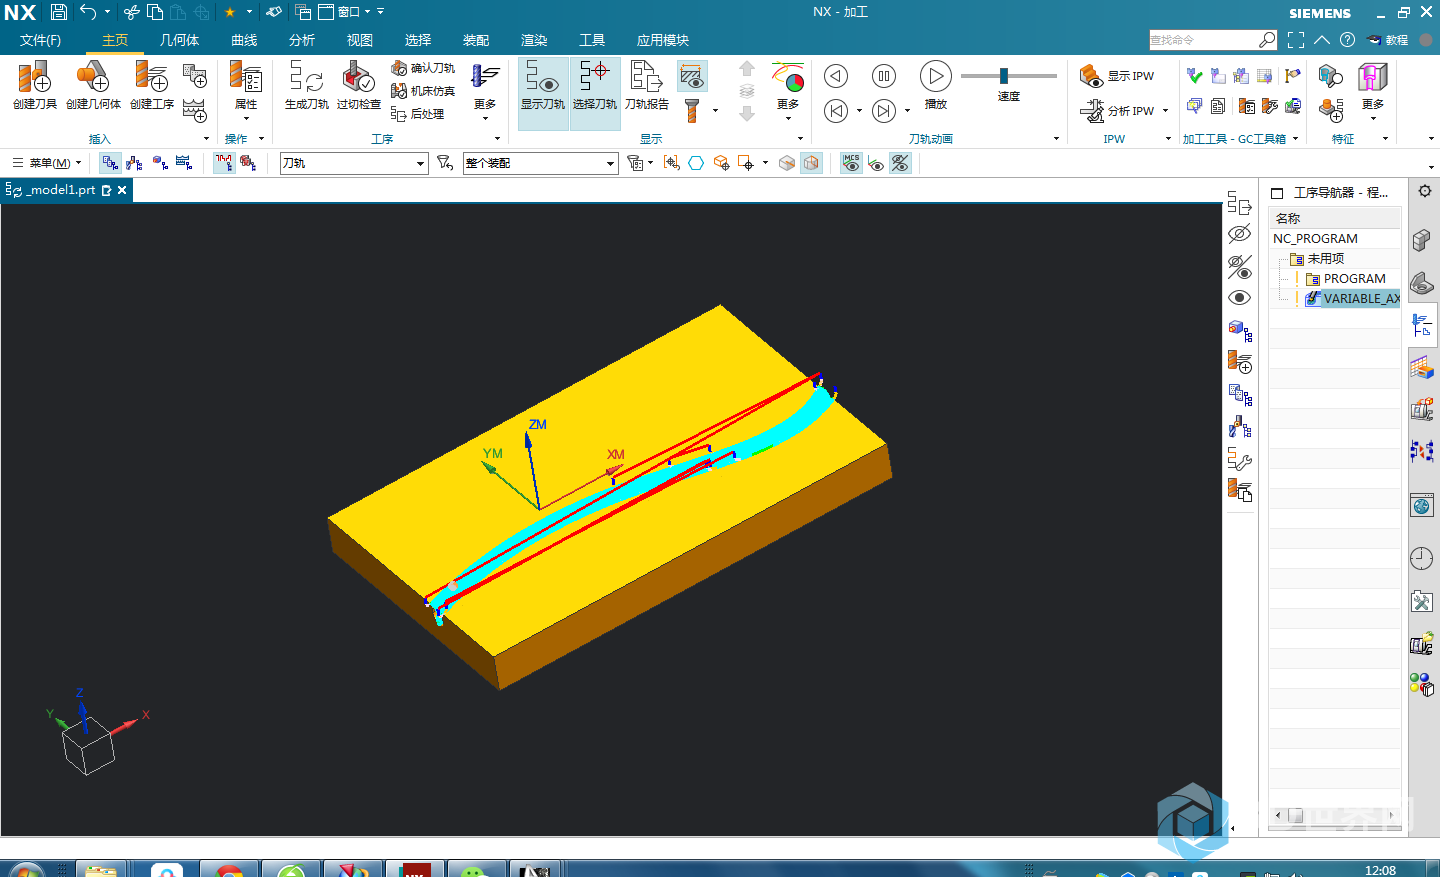
Task: Switch to 分析 ribbon tab
Action: [302, 40]
